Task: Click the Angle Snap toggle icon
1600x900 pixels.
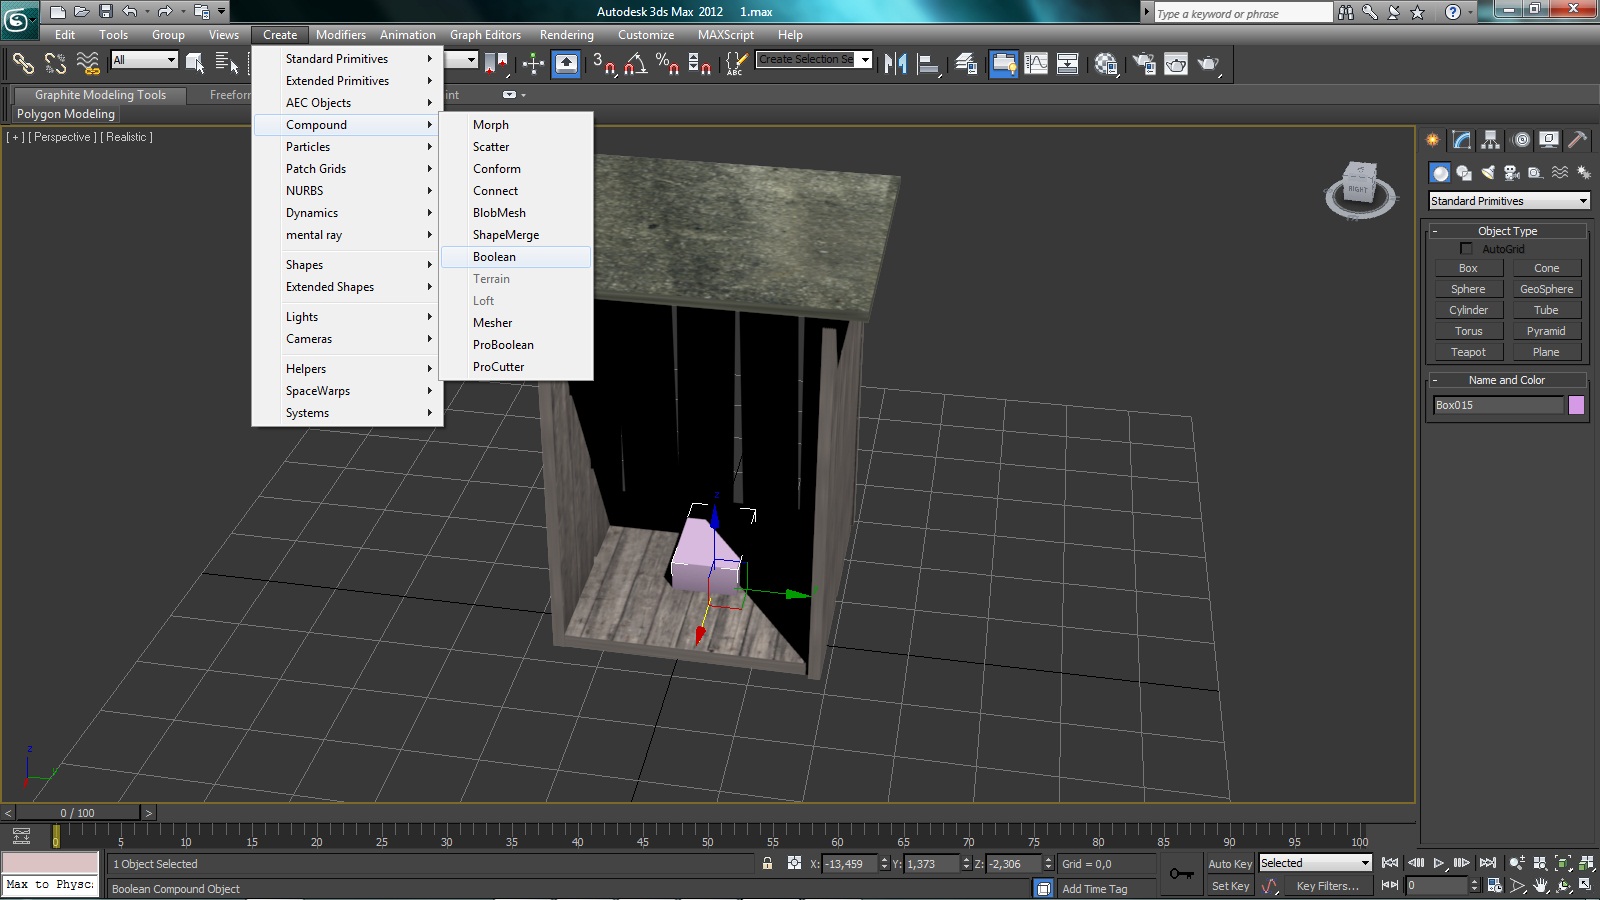Action: [x=635, y=64]
